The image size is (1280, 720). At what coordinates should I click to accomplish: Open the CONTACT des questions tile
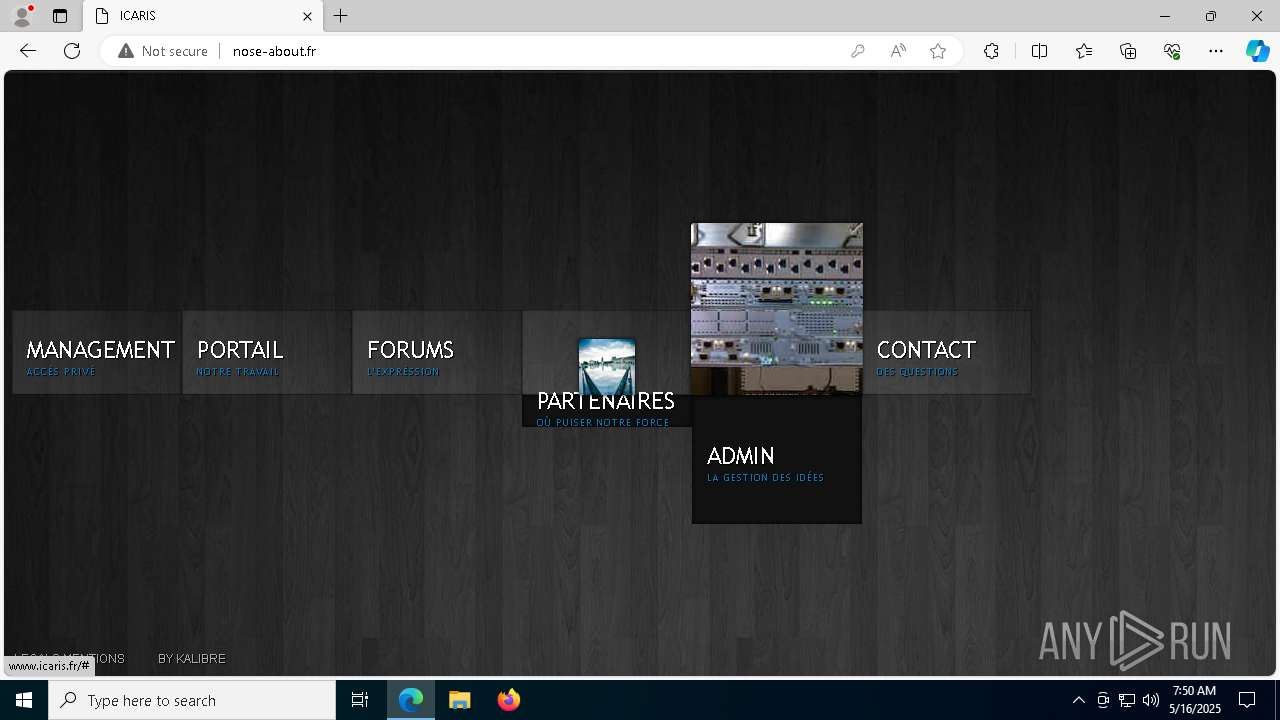coord(947,352)
